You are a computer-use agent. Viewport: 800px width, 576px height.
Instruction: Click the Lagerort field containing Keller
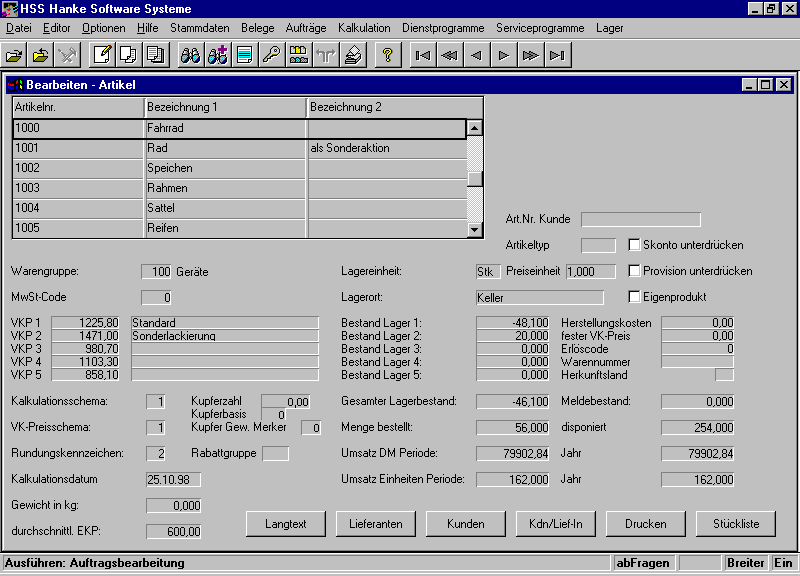pos(540,297)
